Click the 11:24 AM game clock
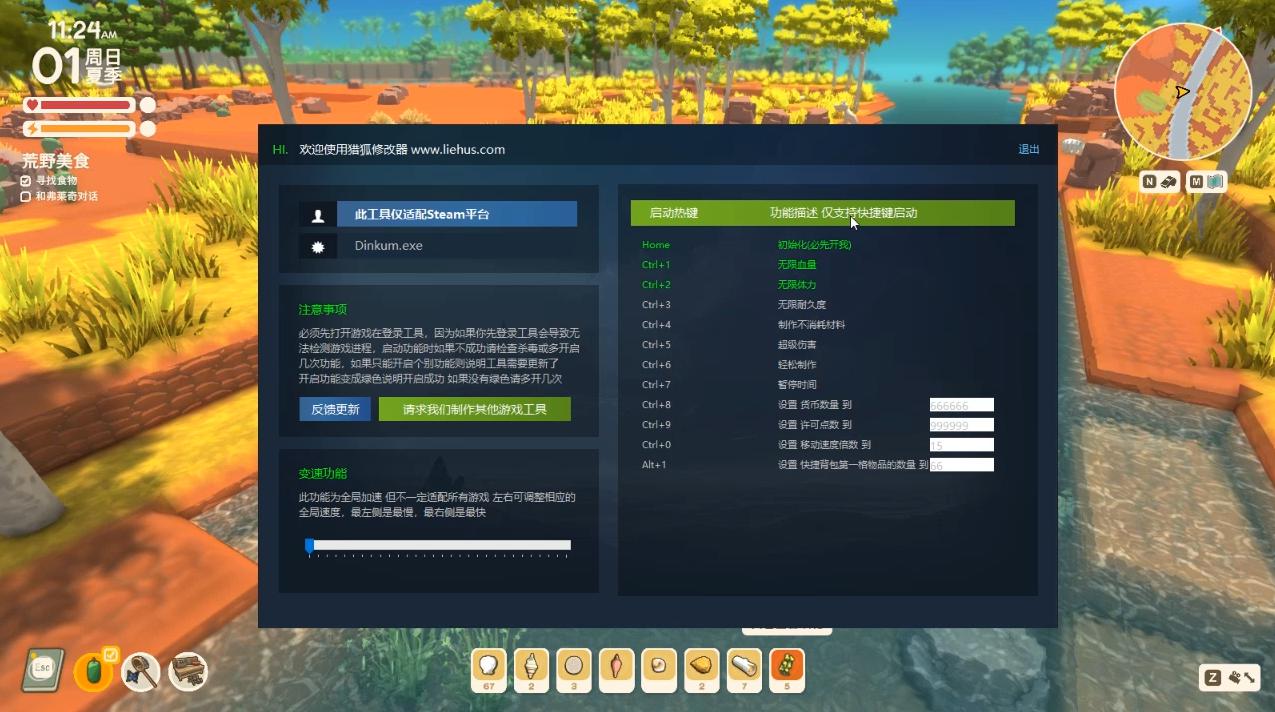The width and height of the screenshot is (1275, 712). 83,30
